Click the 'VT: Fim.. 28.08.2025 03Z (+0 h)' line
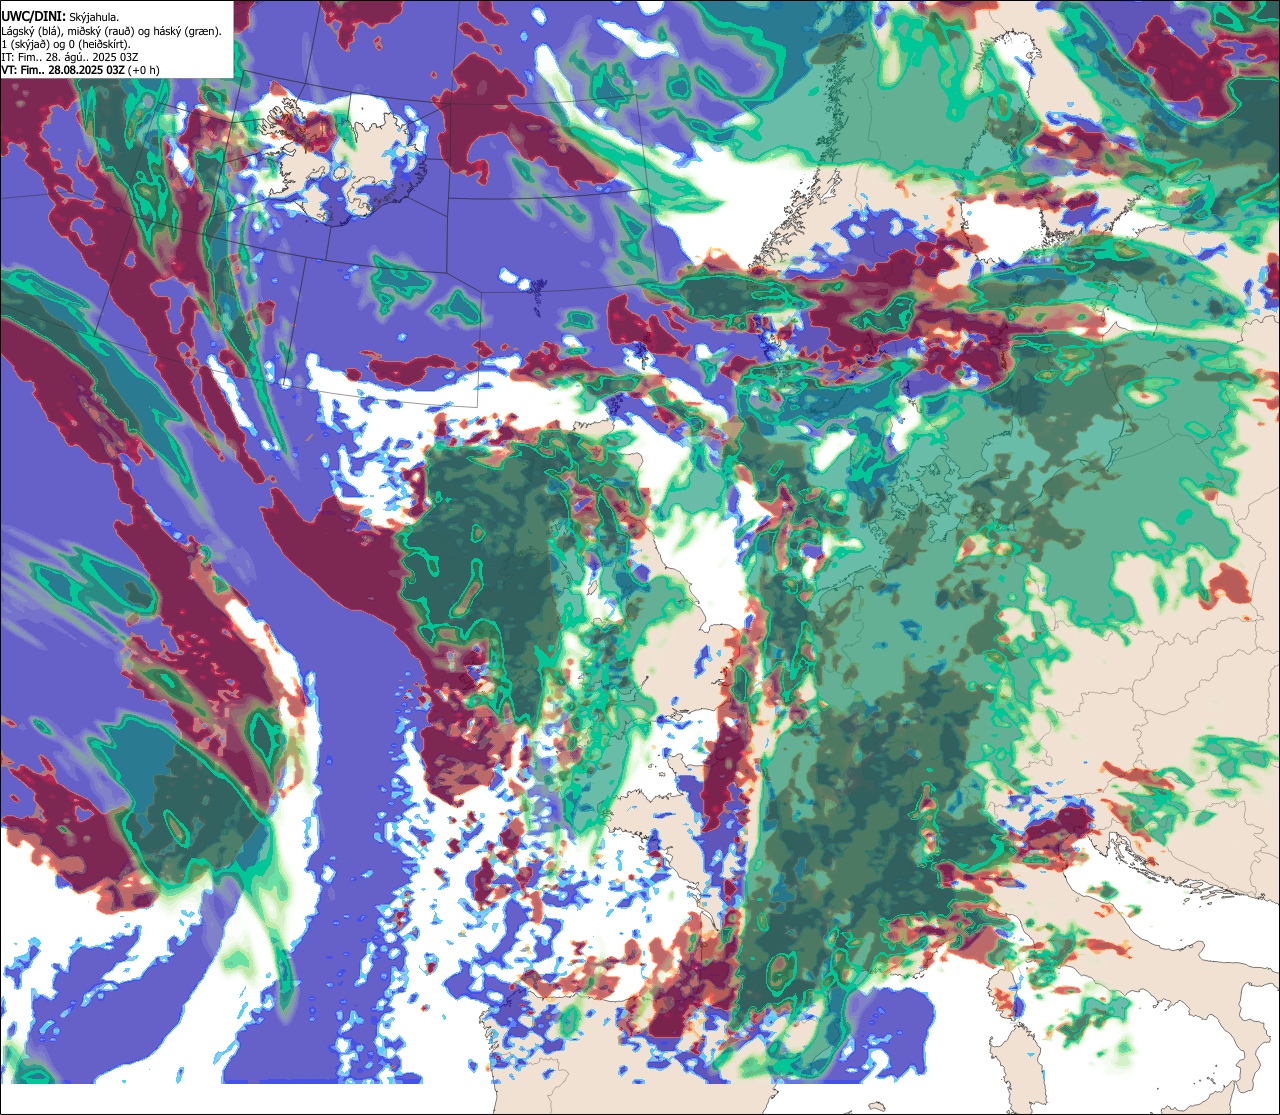1280x1115 pixels. (81, 69)
